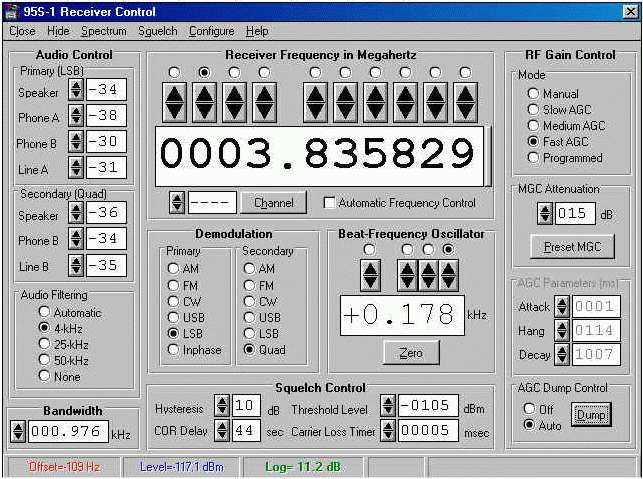
Task: Open the Configure menu
Action: (x=211, y=31)
